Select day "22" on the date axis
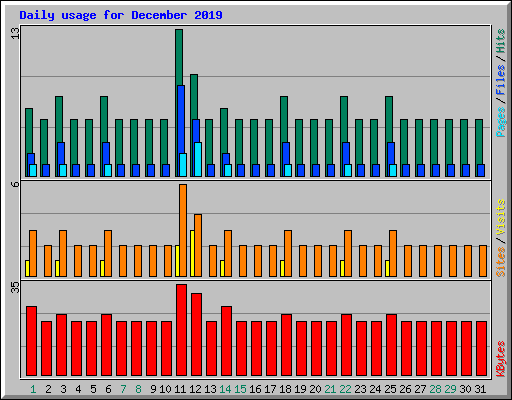The image size is (512, 400). tap(345, 389)
